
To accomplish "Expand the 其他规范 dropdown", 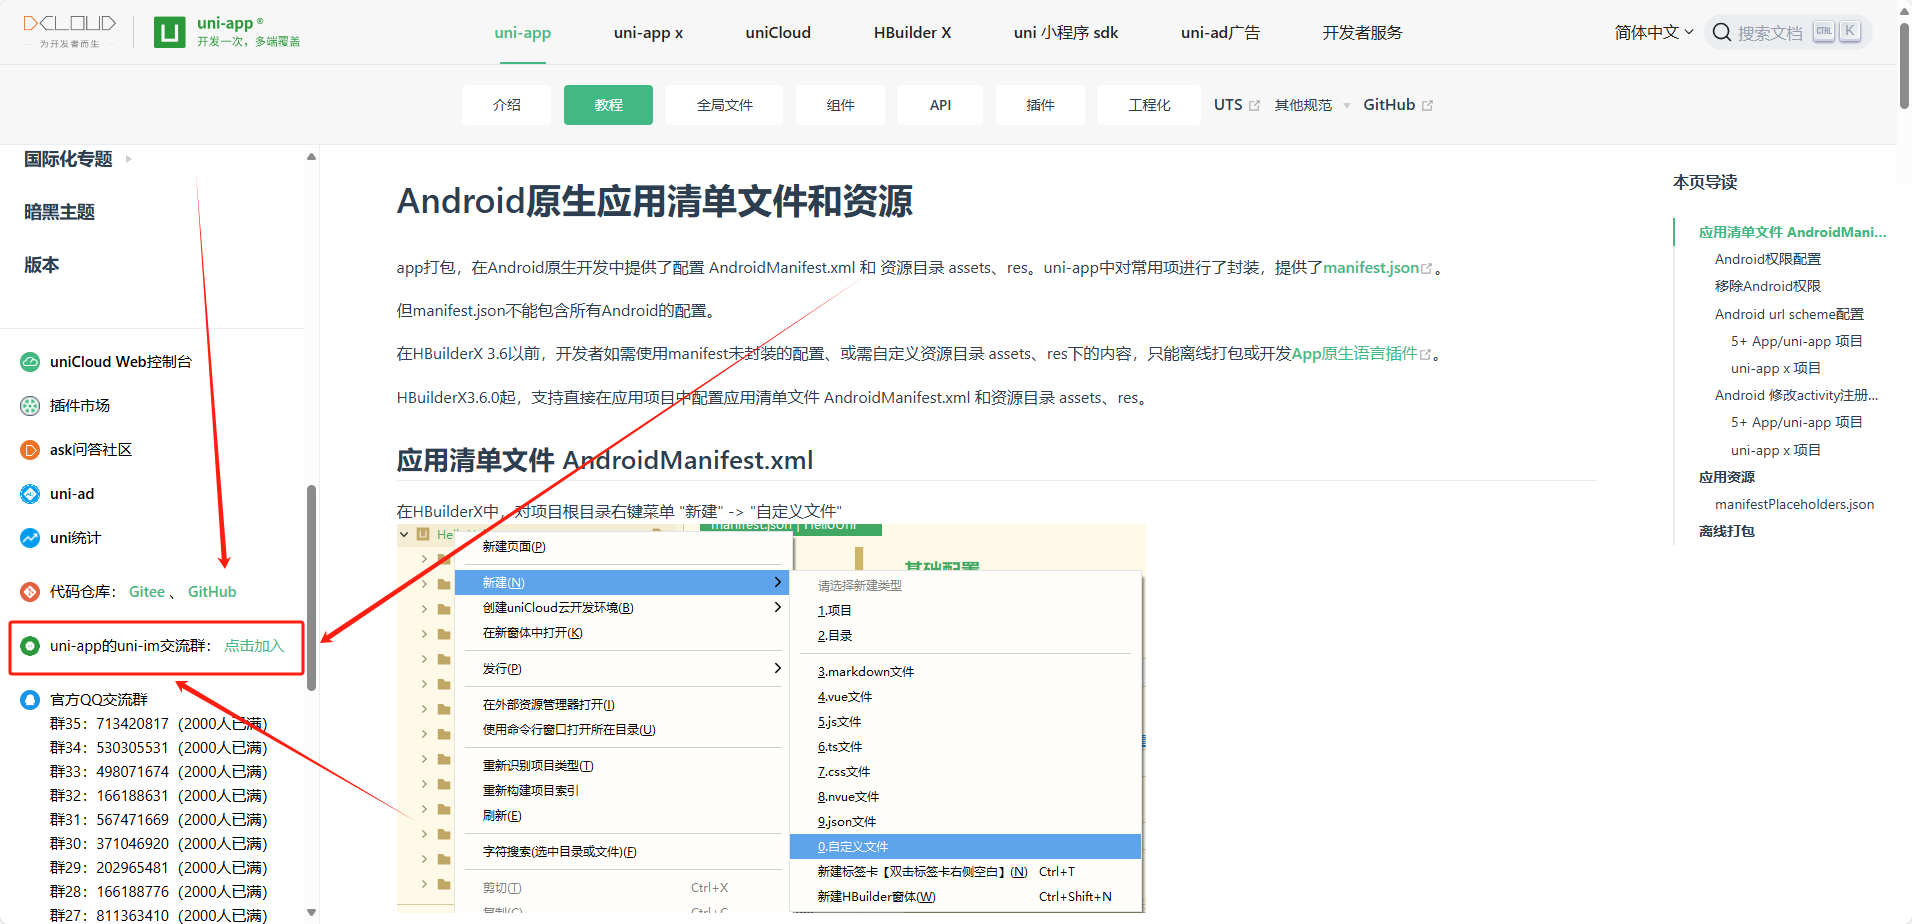I will click(x=1312, y=105).
